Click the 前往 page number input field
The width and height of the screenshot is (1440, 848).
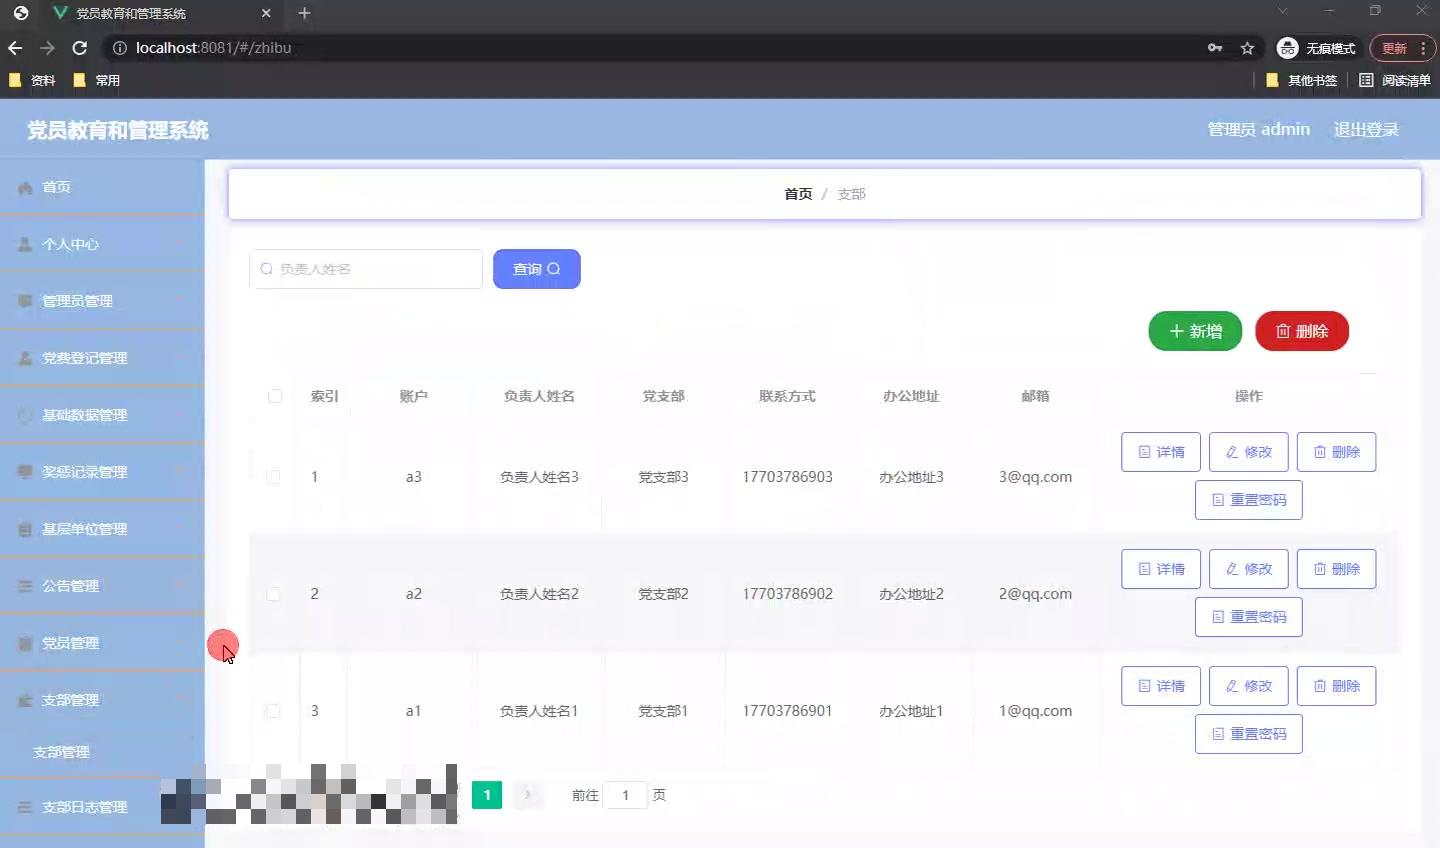pos(625,795)
